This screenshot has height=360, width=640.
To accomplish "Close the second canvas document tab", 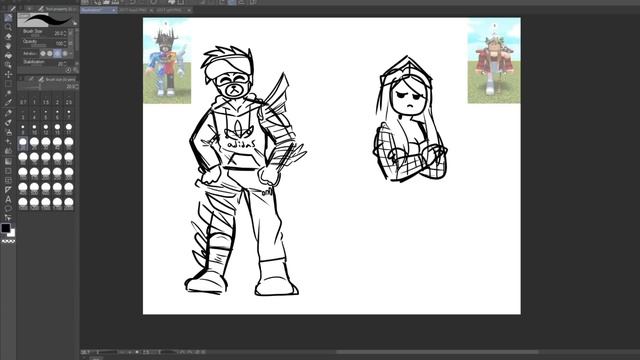I will 151,10.
